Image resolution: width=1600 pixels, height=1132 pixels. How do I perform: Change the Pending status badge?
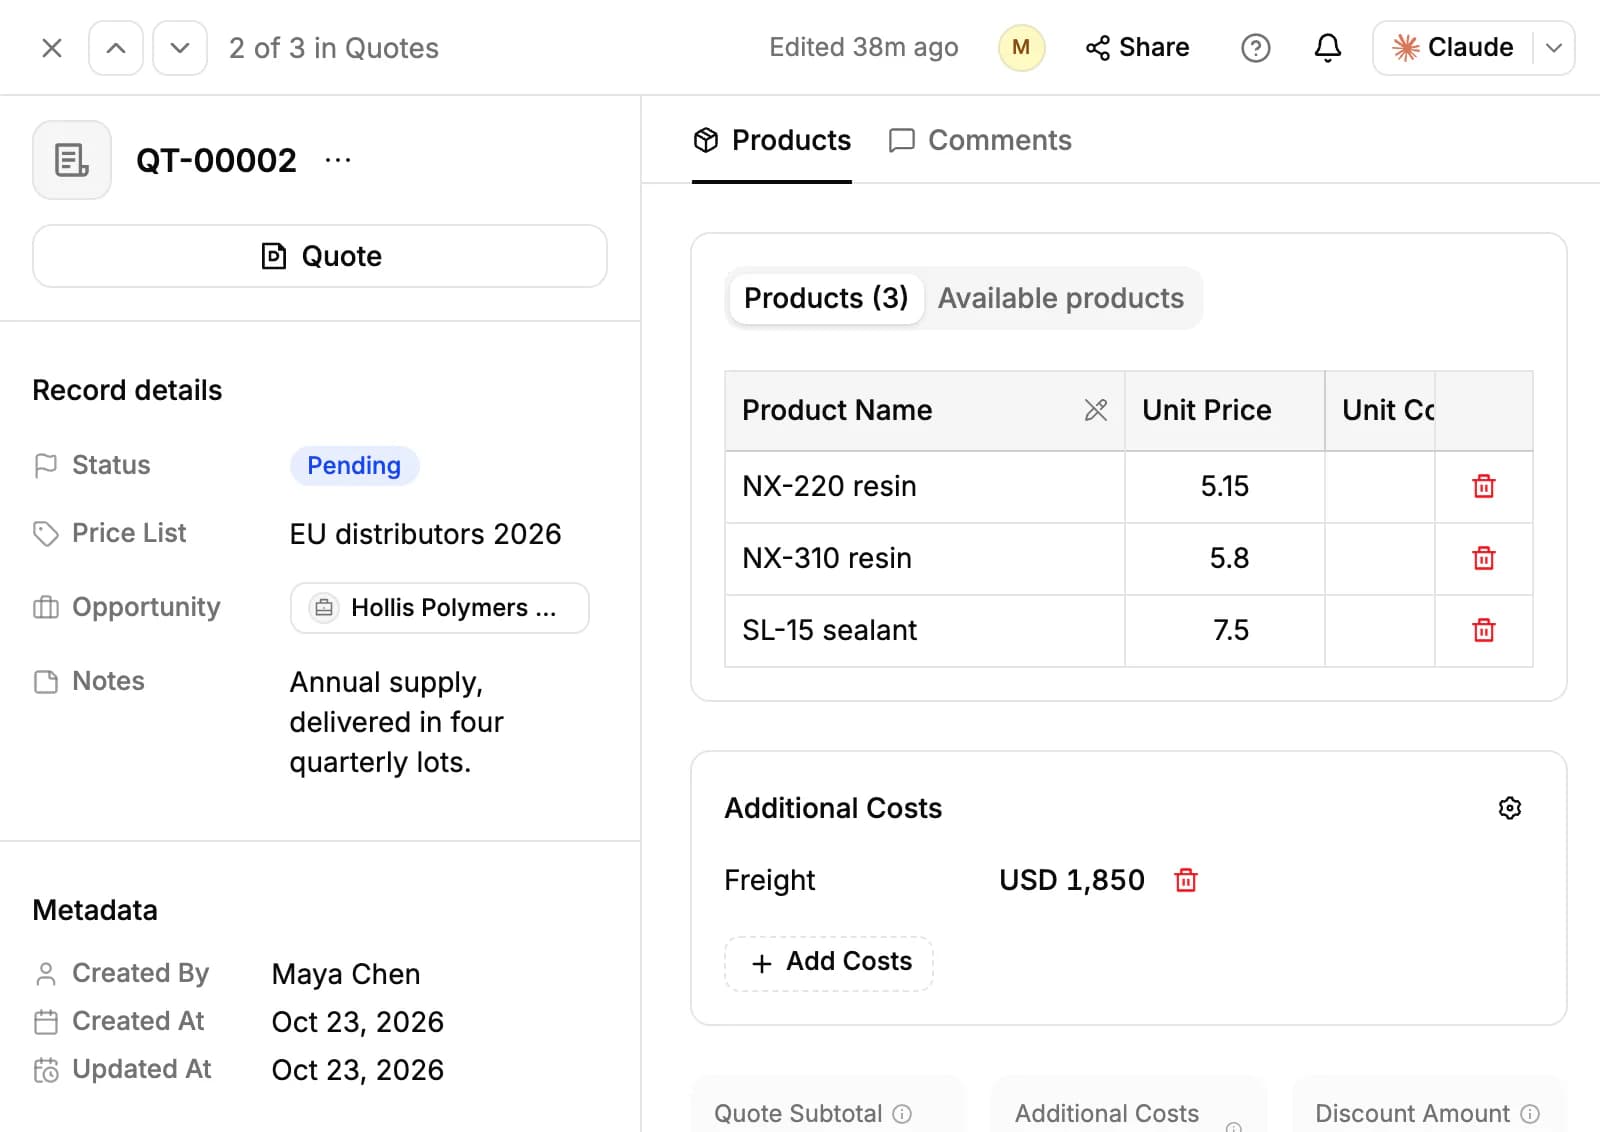click(x=354, y=466)
